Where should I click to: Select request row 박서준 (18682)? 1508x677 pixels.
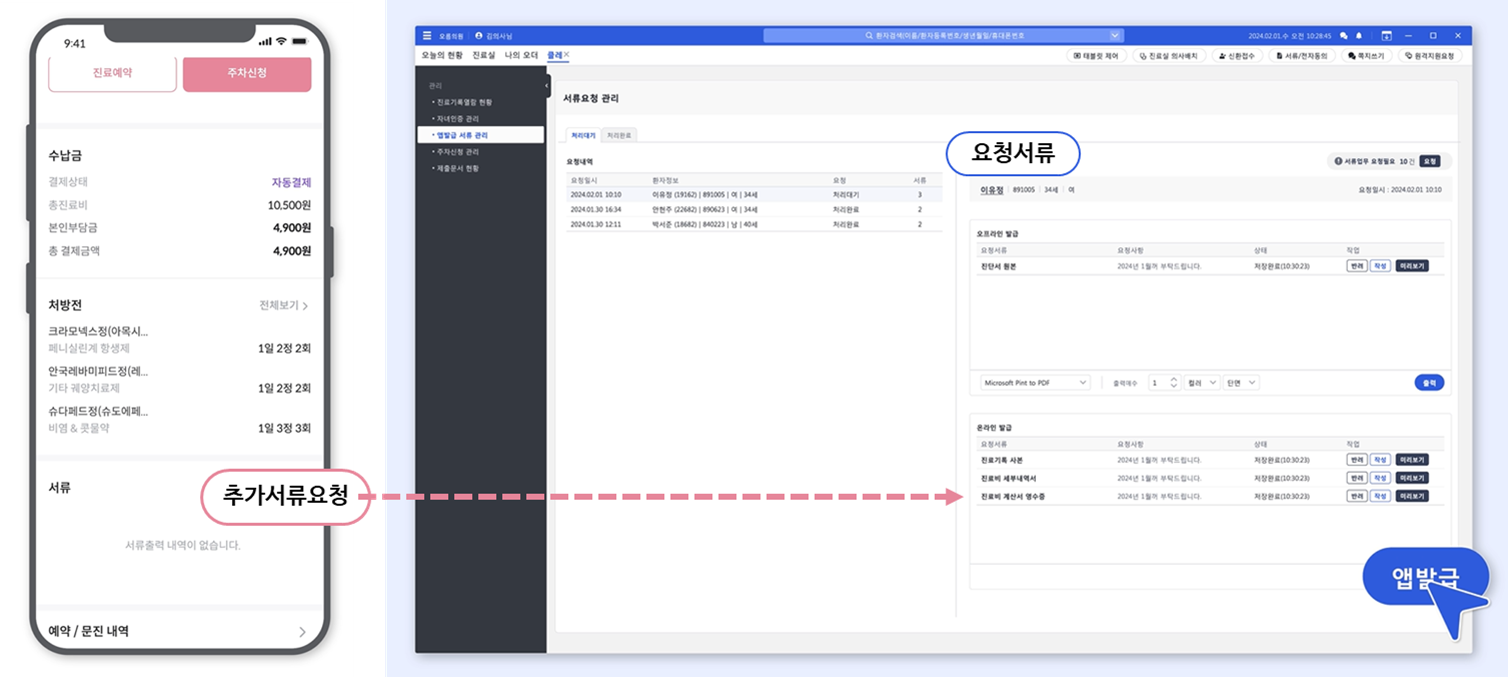click(754, 225)
